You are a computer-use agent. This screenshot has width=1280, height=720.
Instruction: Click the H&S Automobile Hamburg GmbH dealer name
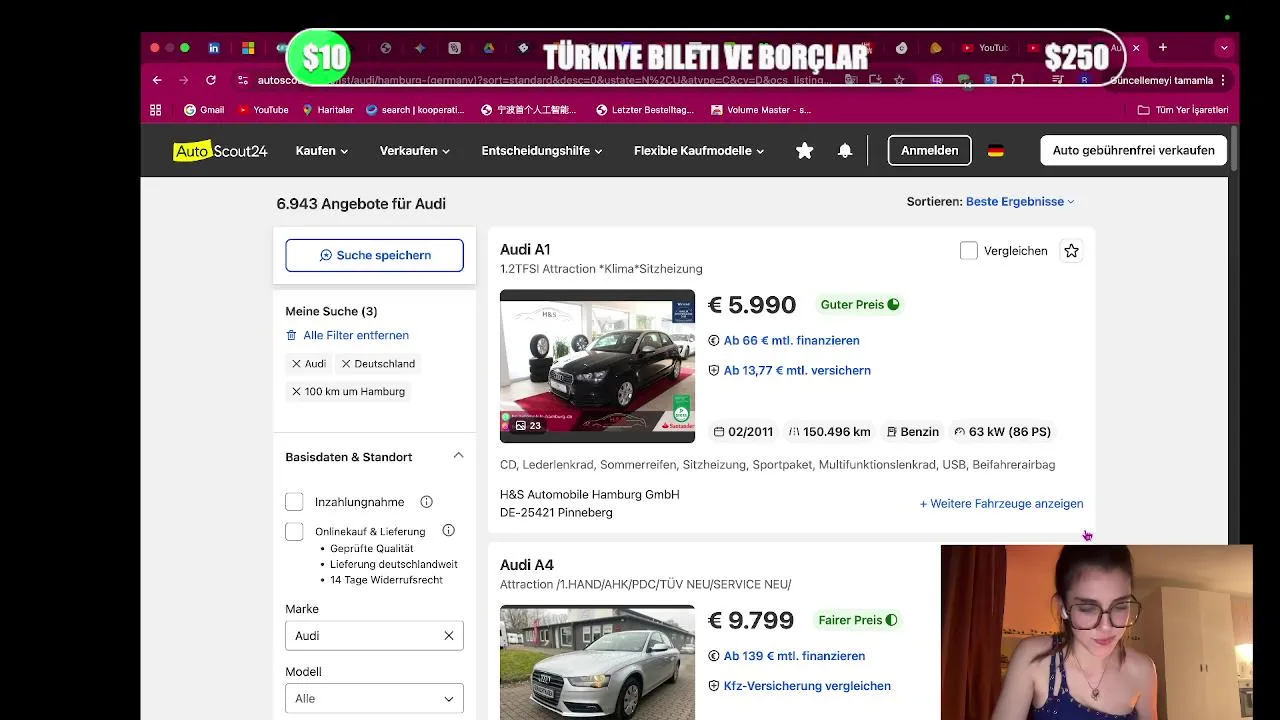pos(590,495)
